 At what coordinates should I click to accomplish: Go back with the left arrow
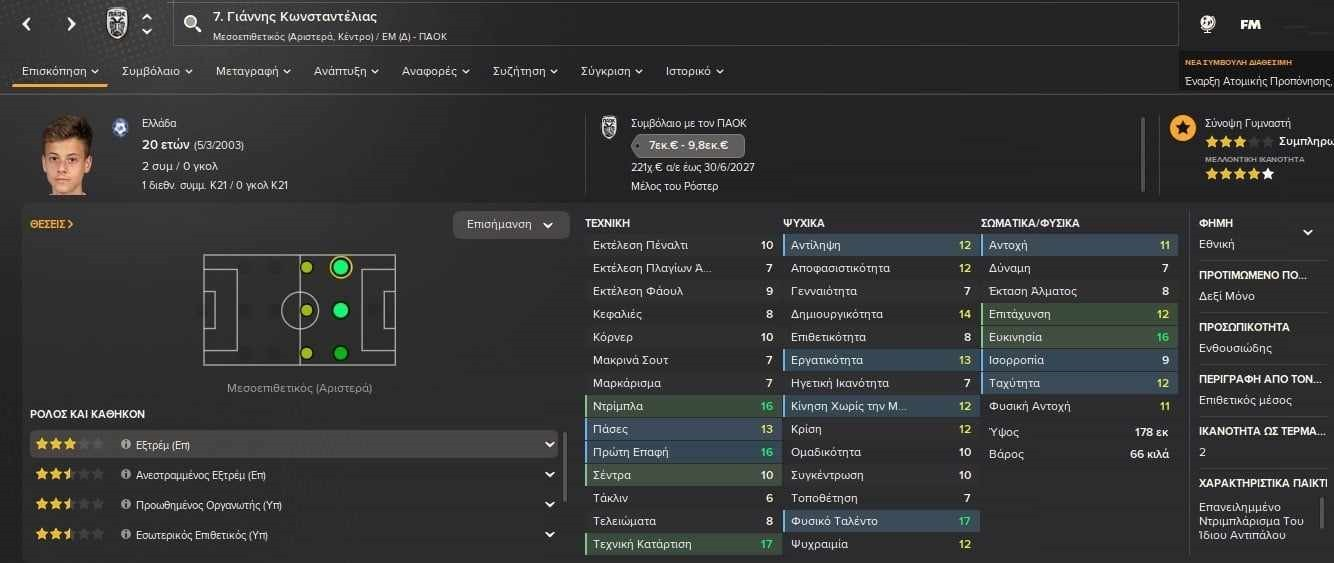pos(27,24)
